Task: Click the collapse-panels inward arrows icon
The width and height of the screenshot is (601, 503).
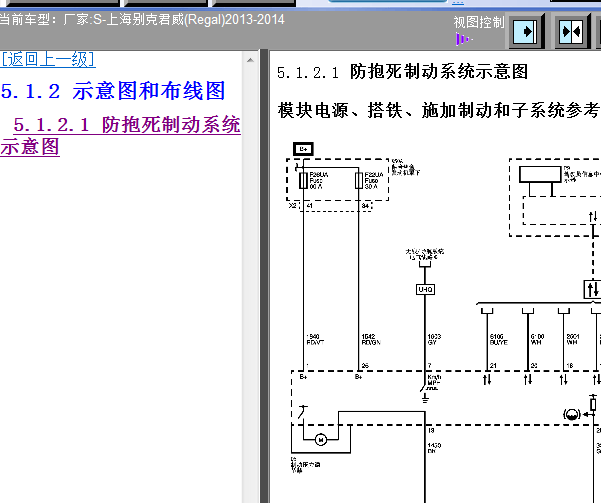Action: (571, 31)
